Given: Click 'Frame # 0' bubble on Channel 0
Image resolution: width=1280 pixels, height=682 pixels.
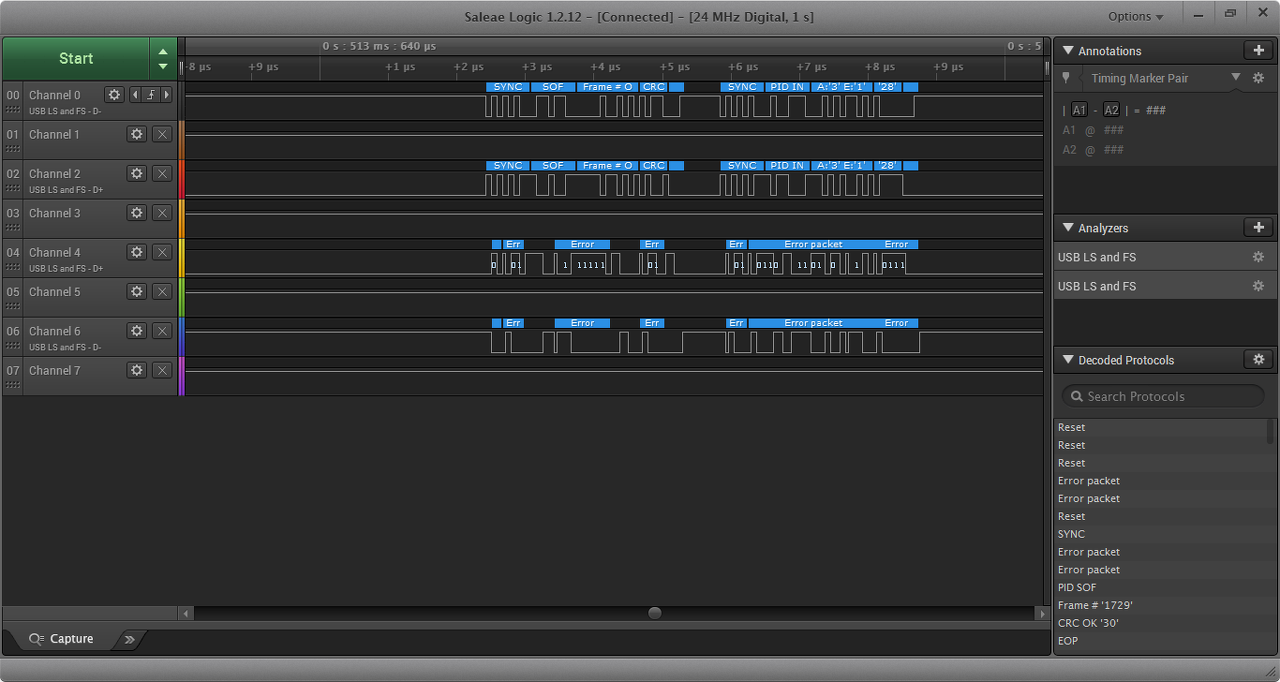Looking at the screenshot, I should 607,87.
